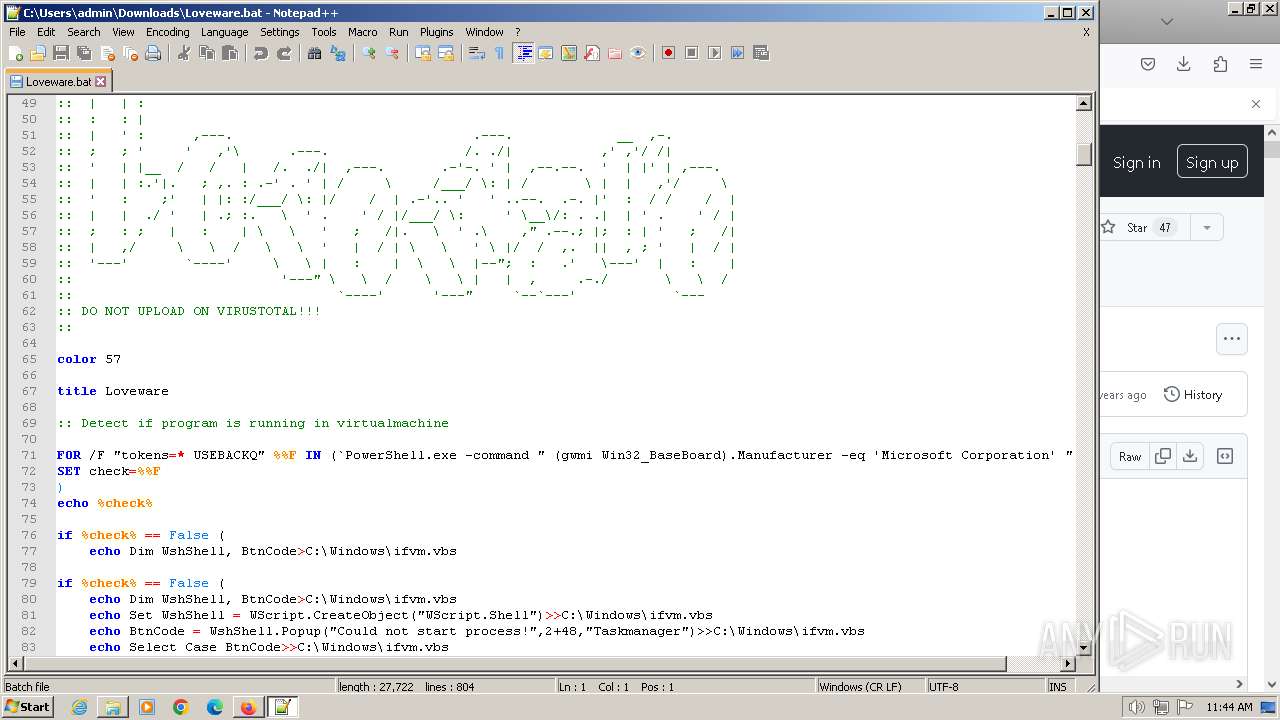The height and width of the screenshot is (720, 1280).
Task: Click the Start button on taskbar
Action: click(28, 707)
